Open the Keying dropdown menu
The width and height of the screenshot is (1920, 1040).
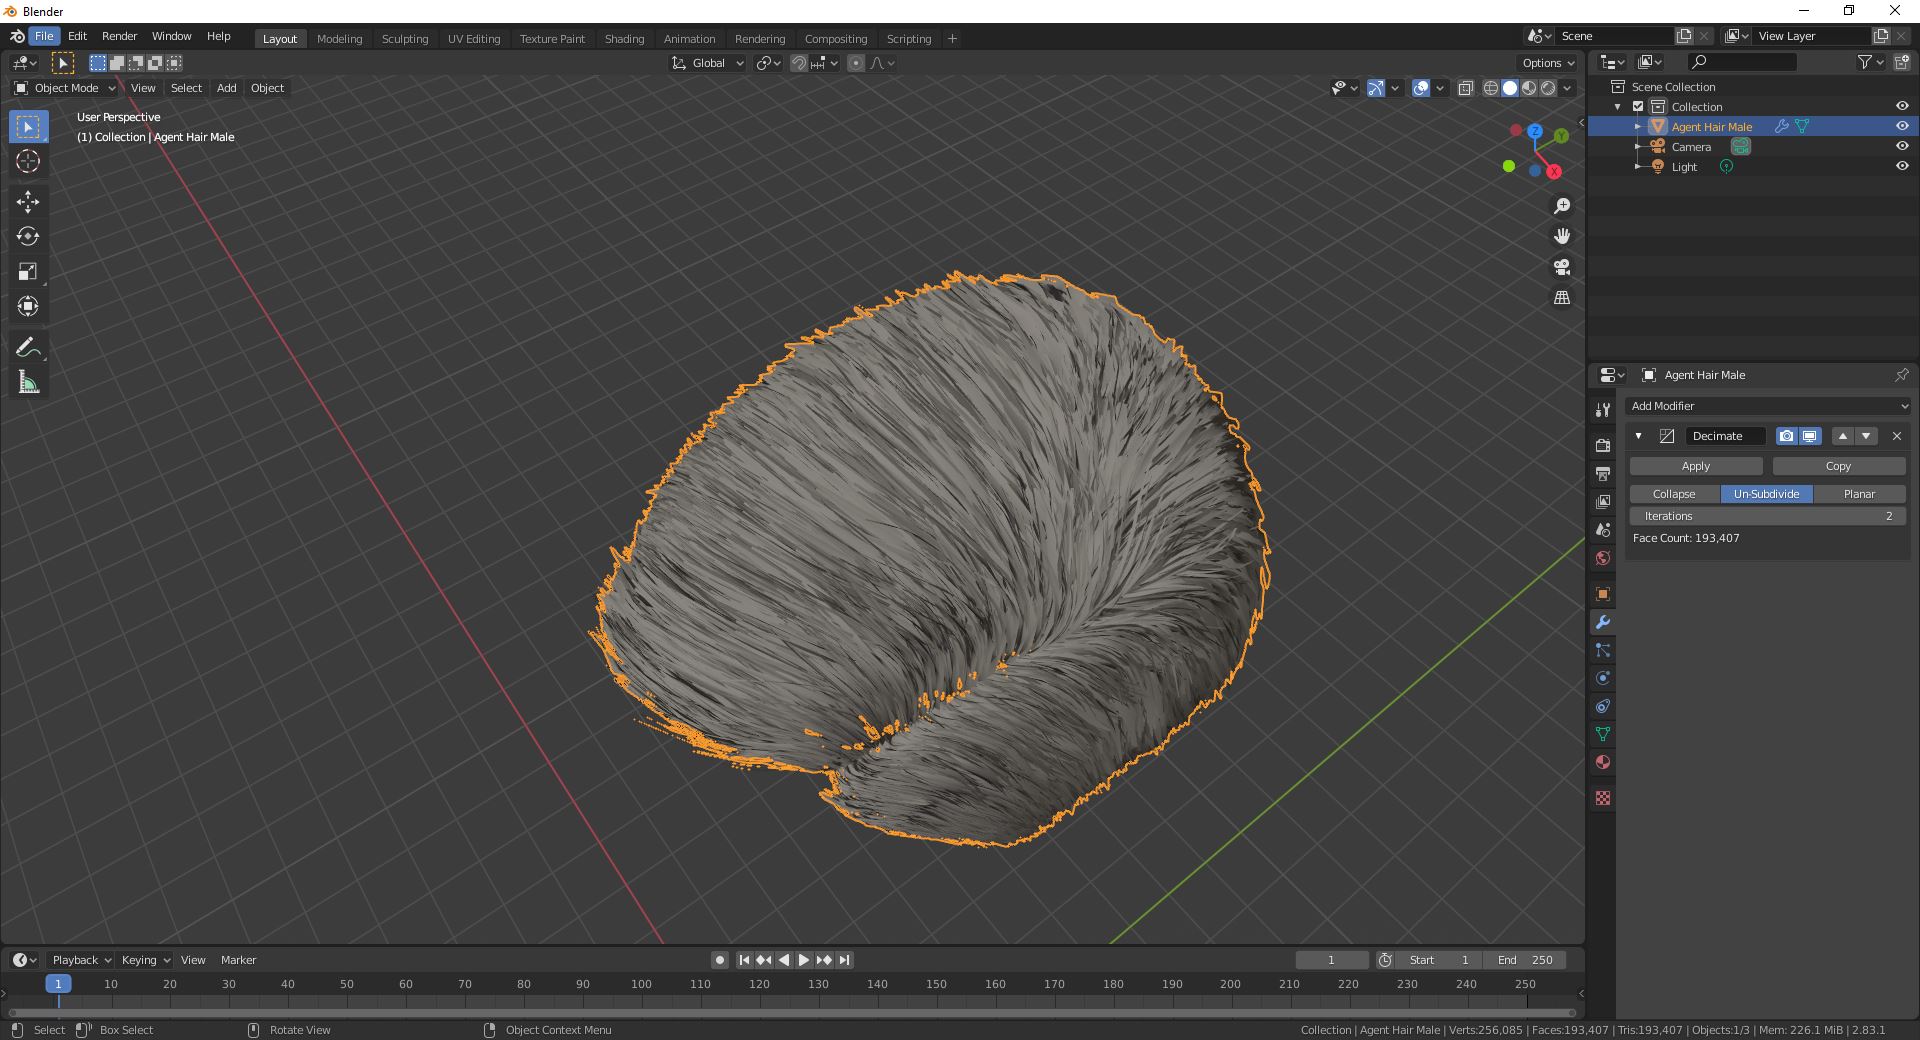[x=145, y=960]
